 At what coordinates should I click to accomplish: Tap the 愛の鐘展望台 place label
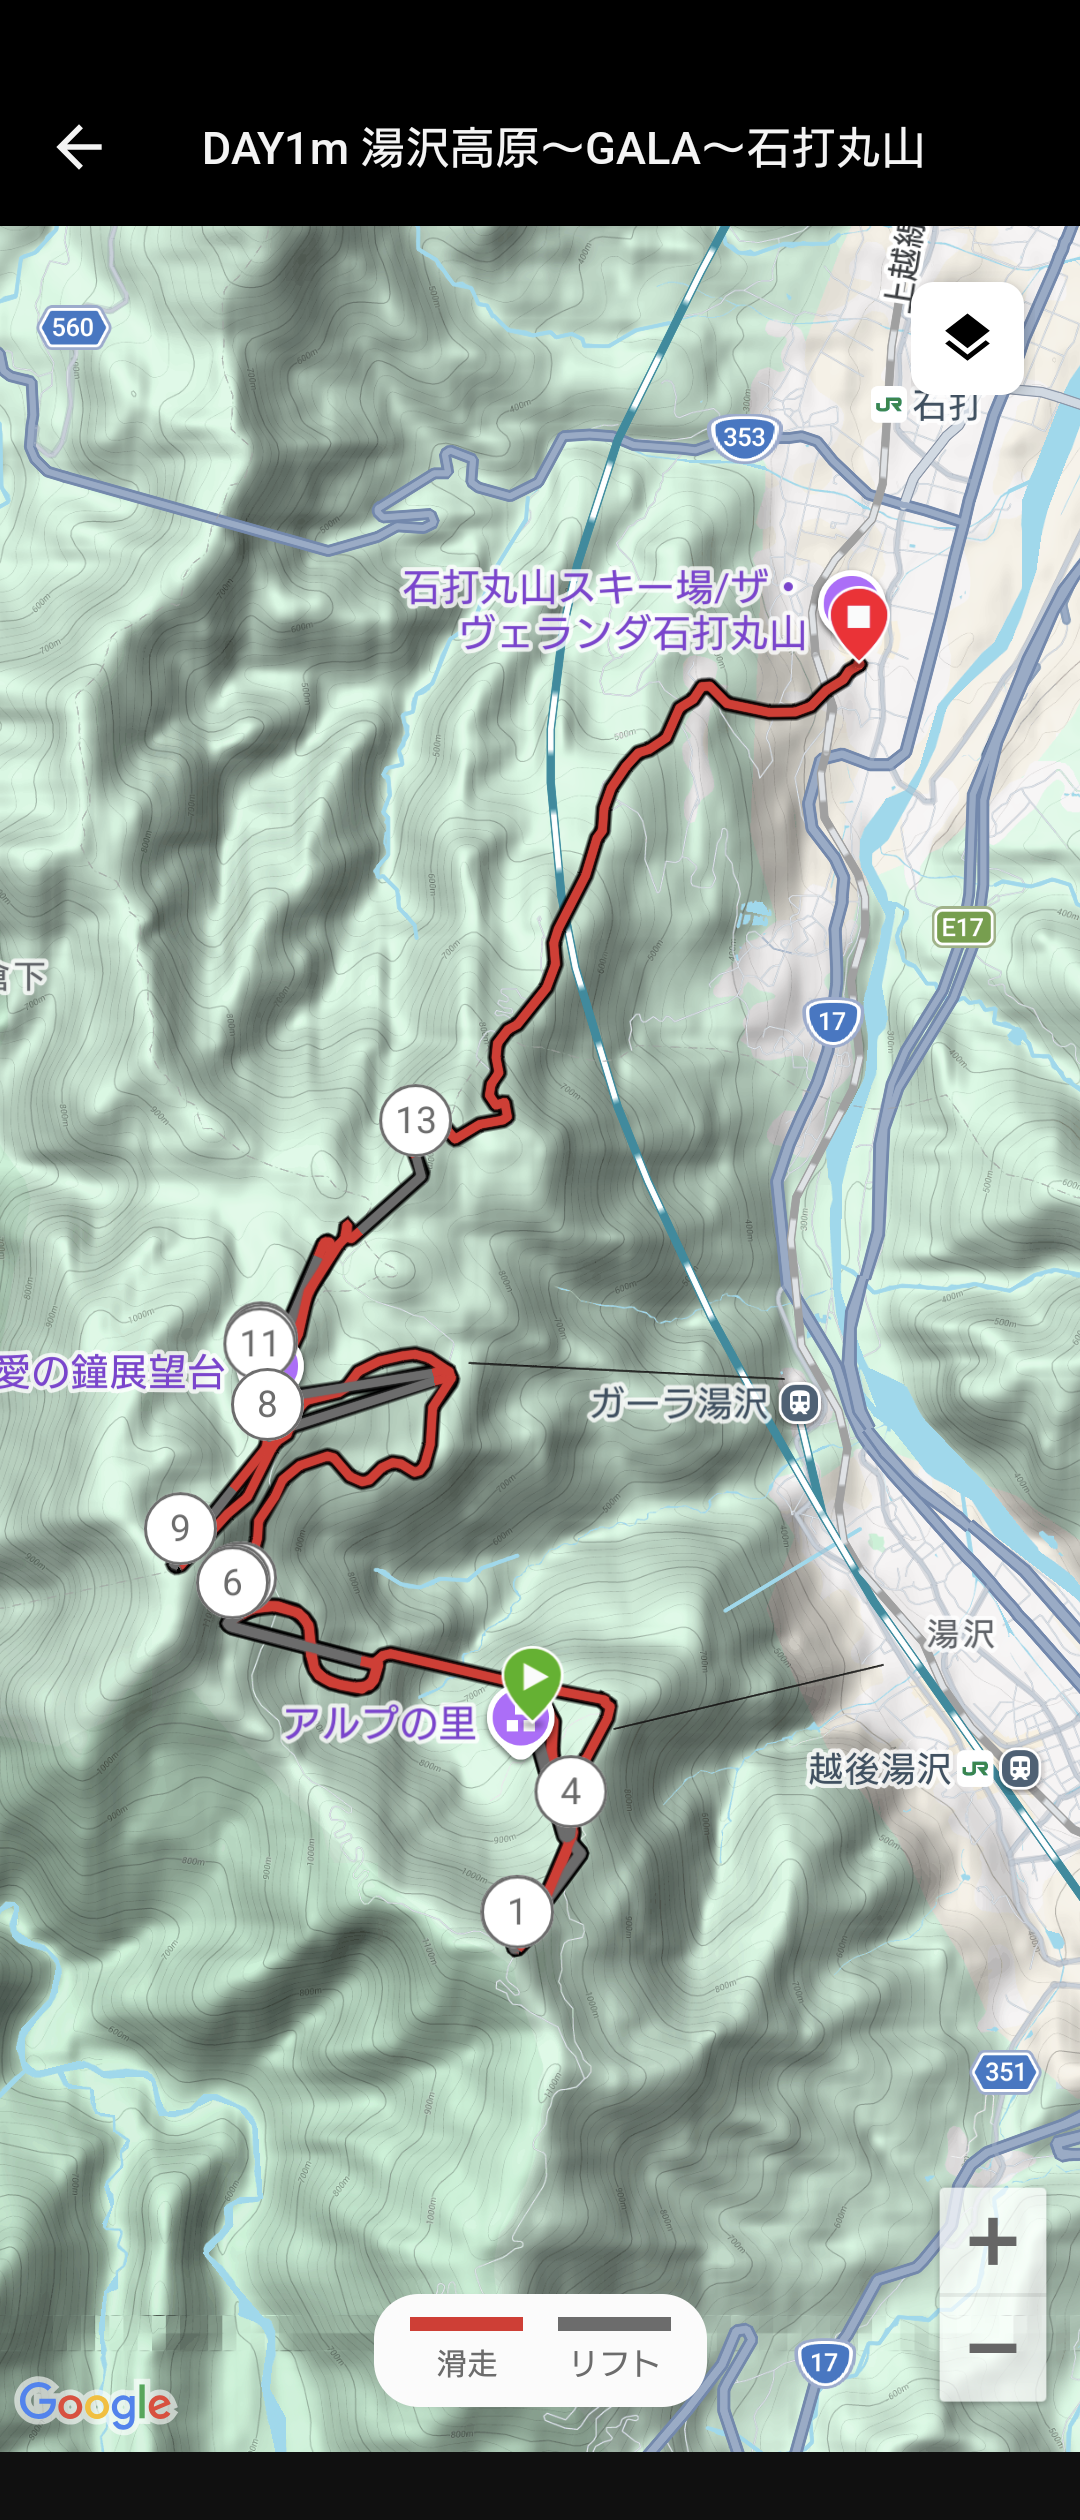pyautogui.click(x=112, y=1372)
